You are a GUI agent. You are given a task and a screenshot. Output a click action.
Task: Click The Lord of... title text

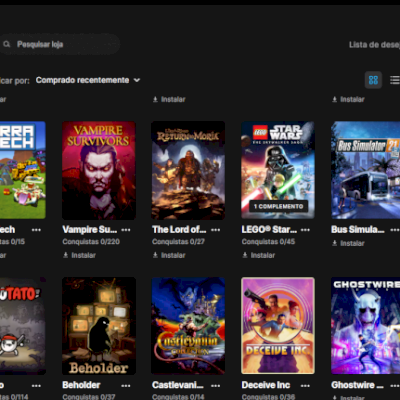point(179,230)
